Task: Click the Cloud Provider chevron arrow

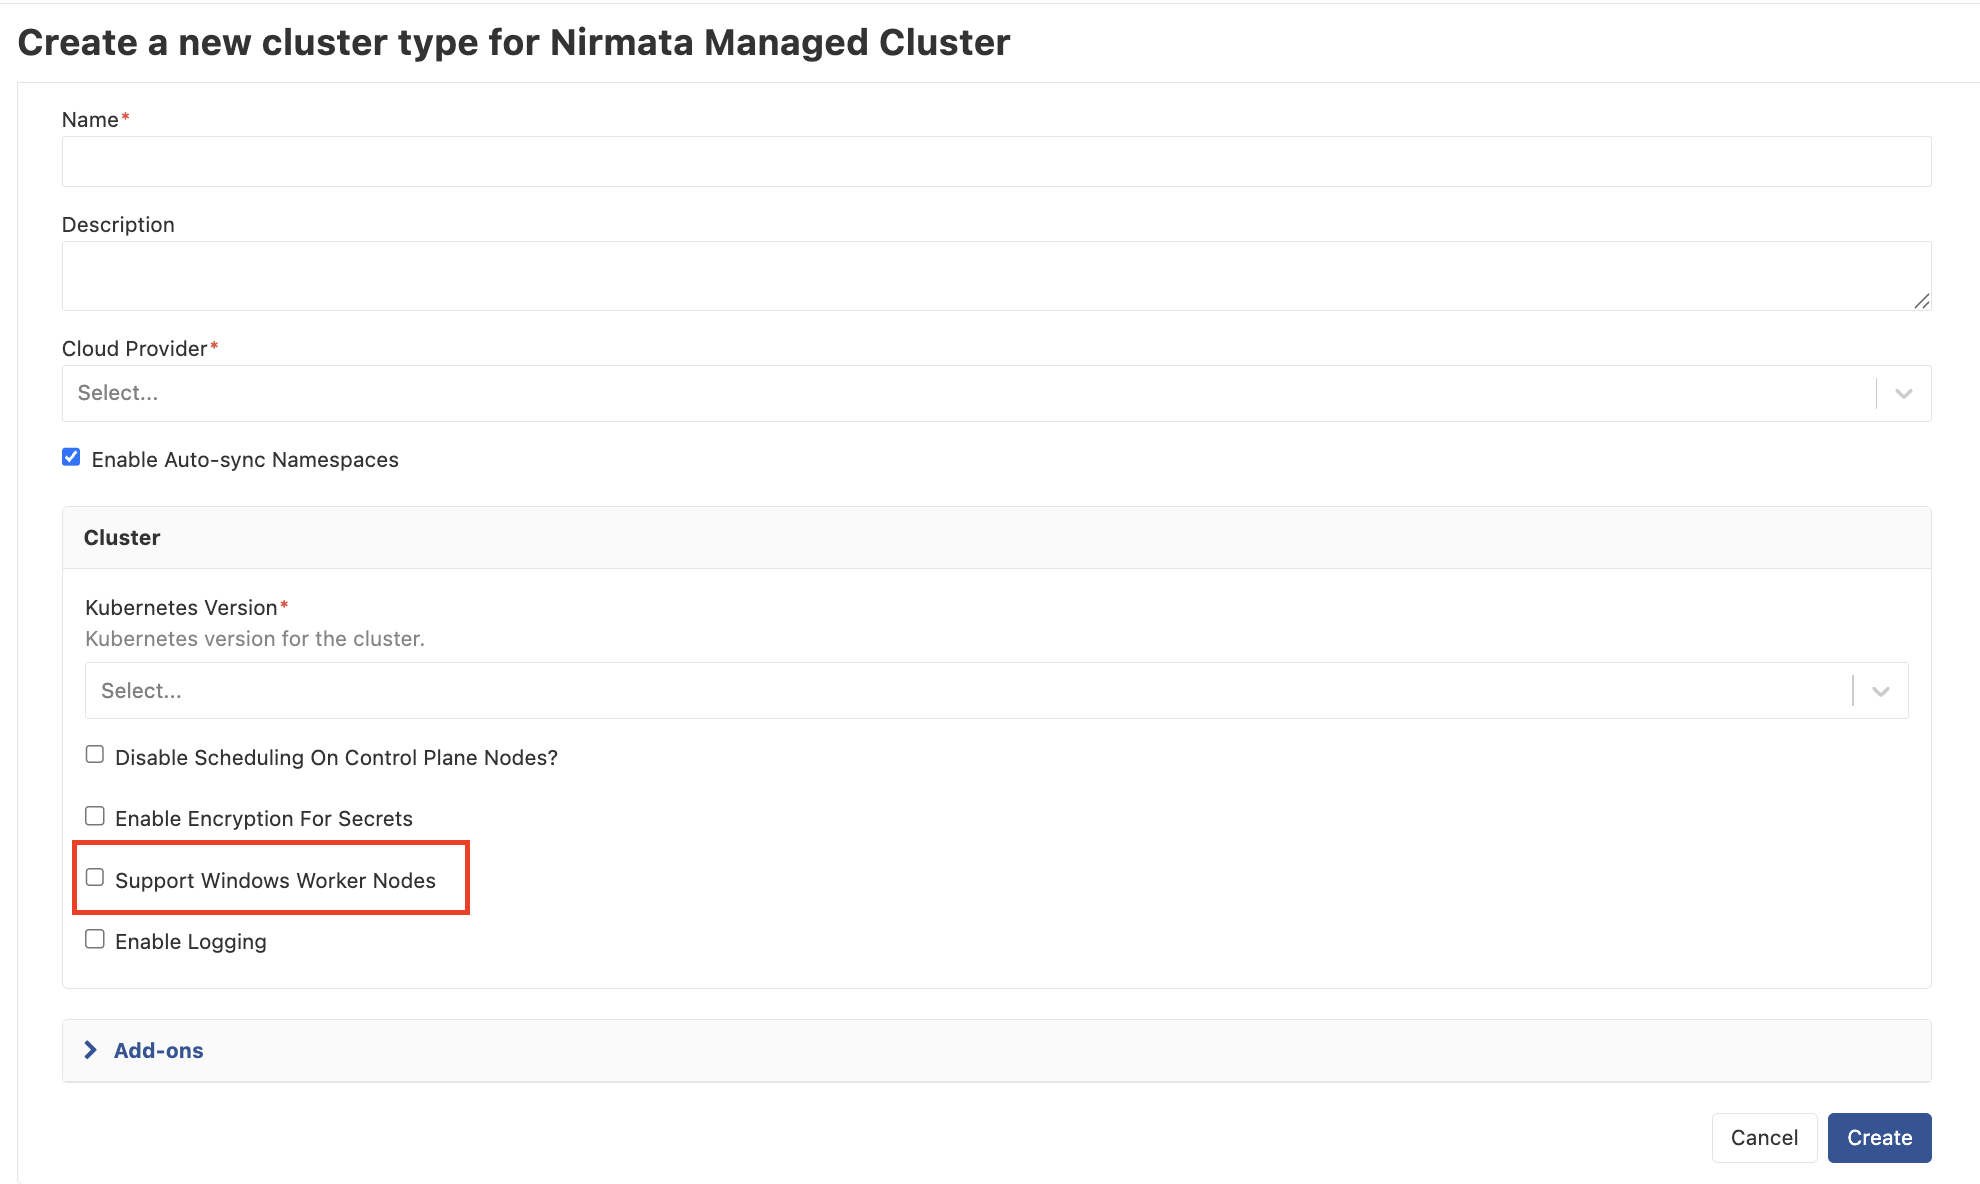Action: coord(1903,393)
